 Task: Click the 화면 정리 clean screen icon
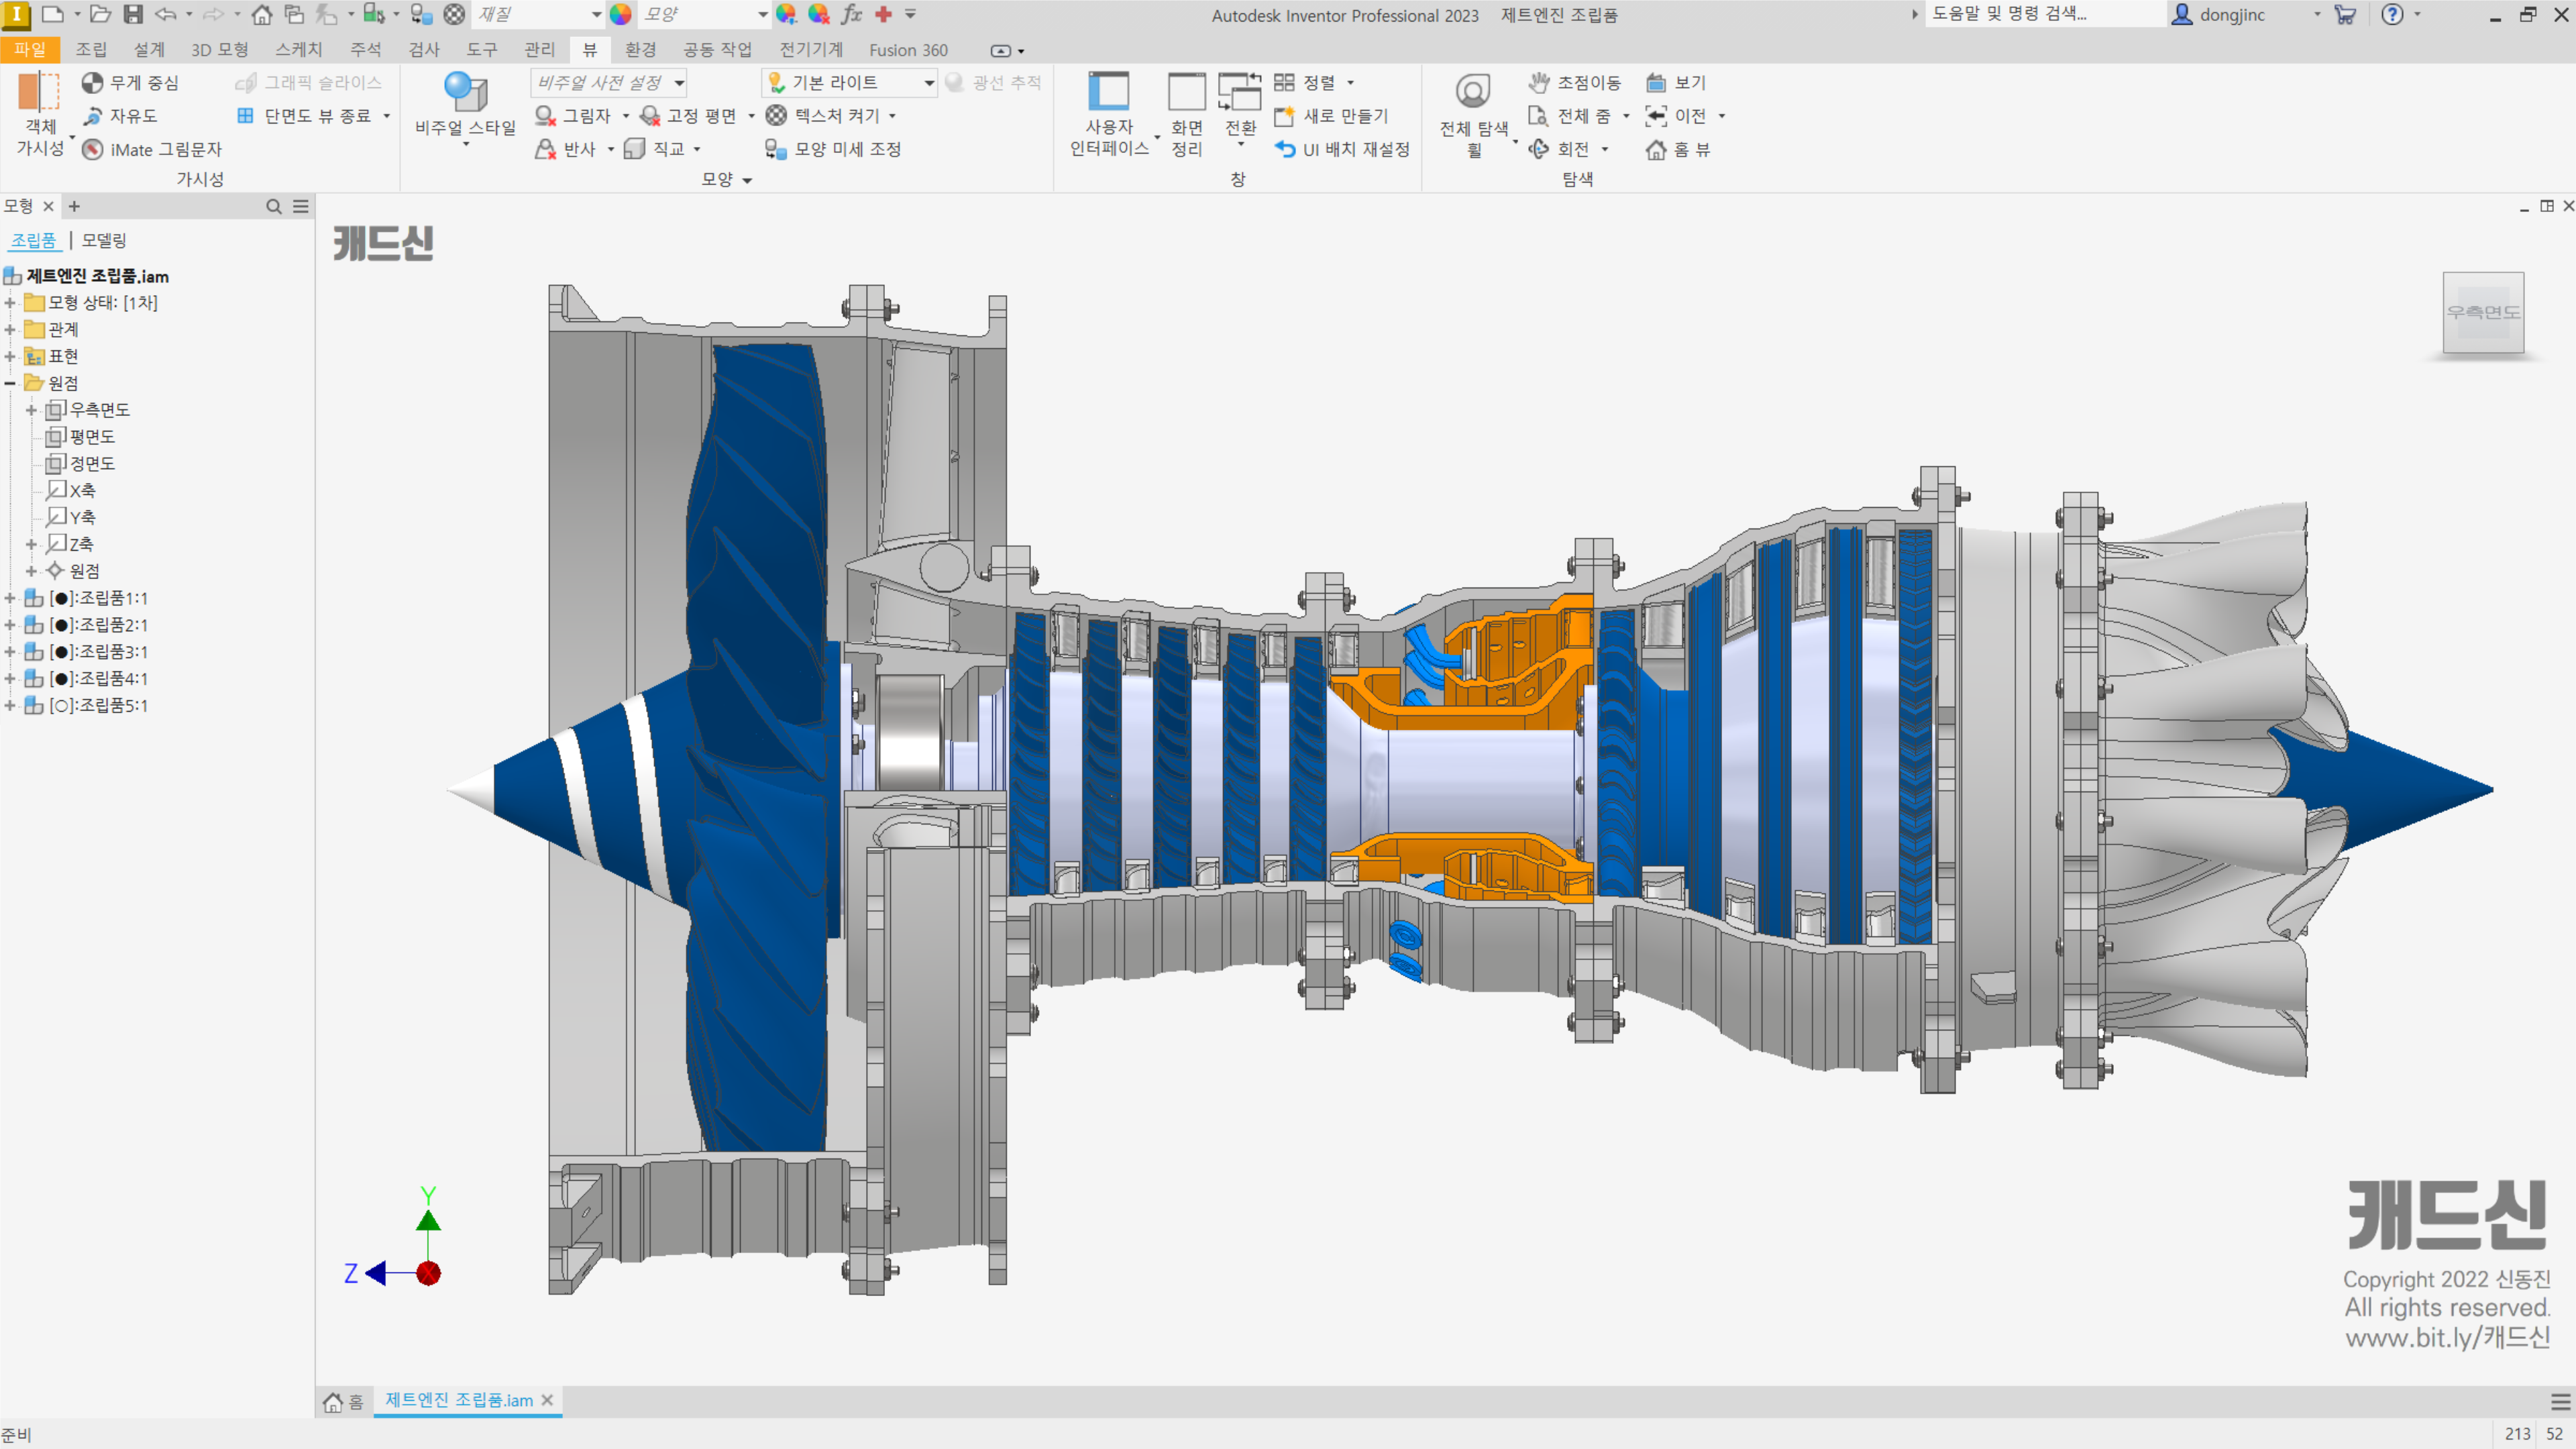click(x=1187, y=92)
